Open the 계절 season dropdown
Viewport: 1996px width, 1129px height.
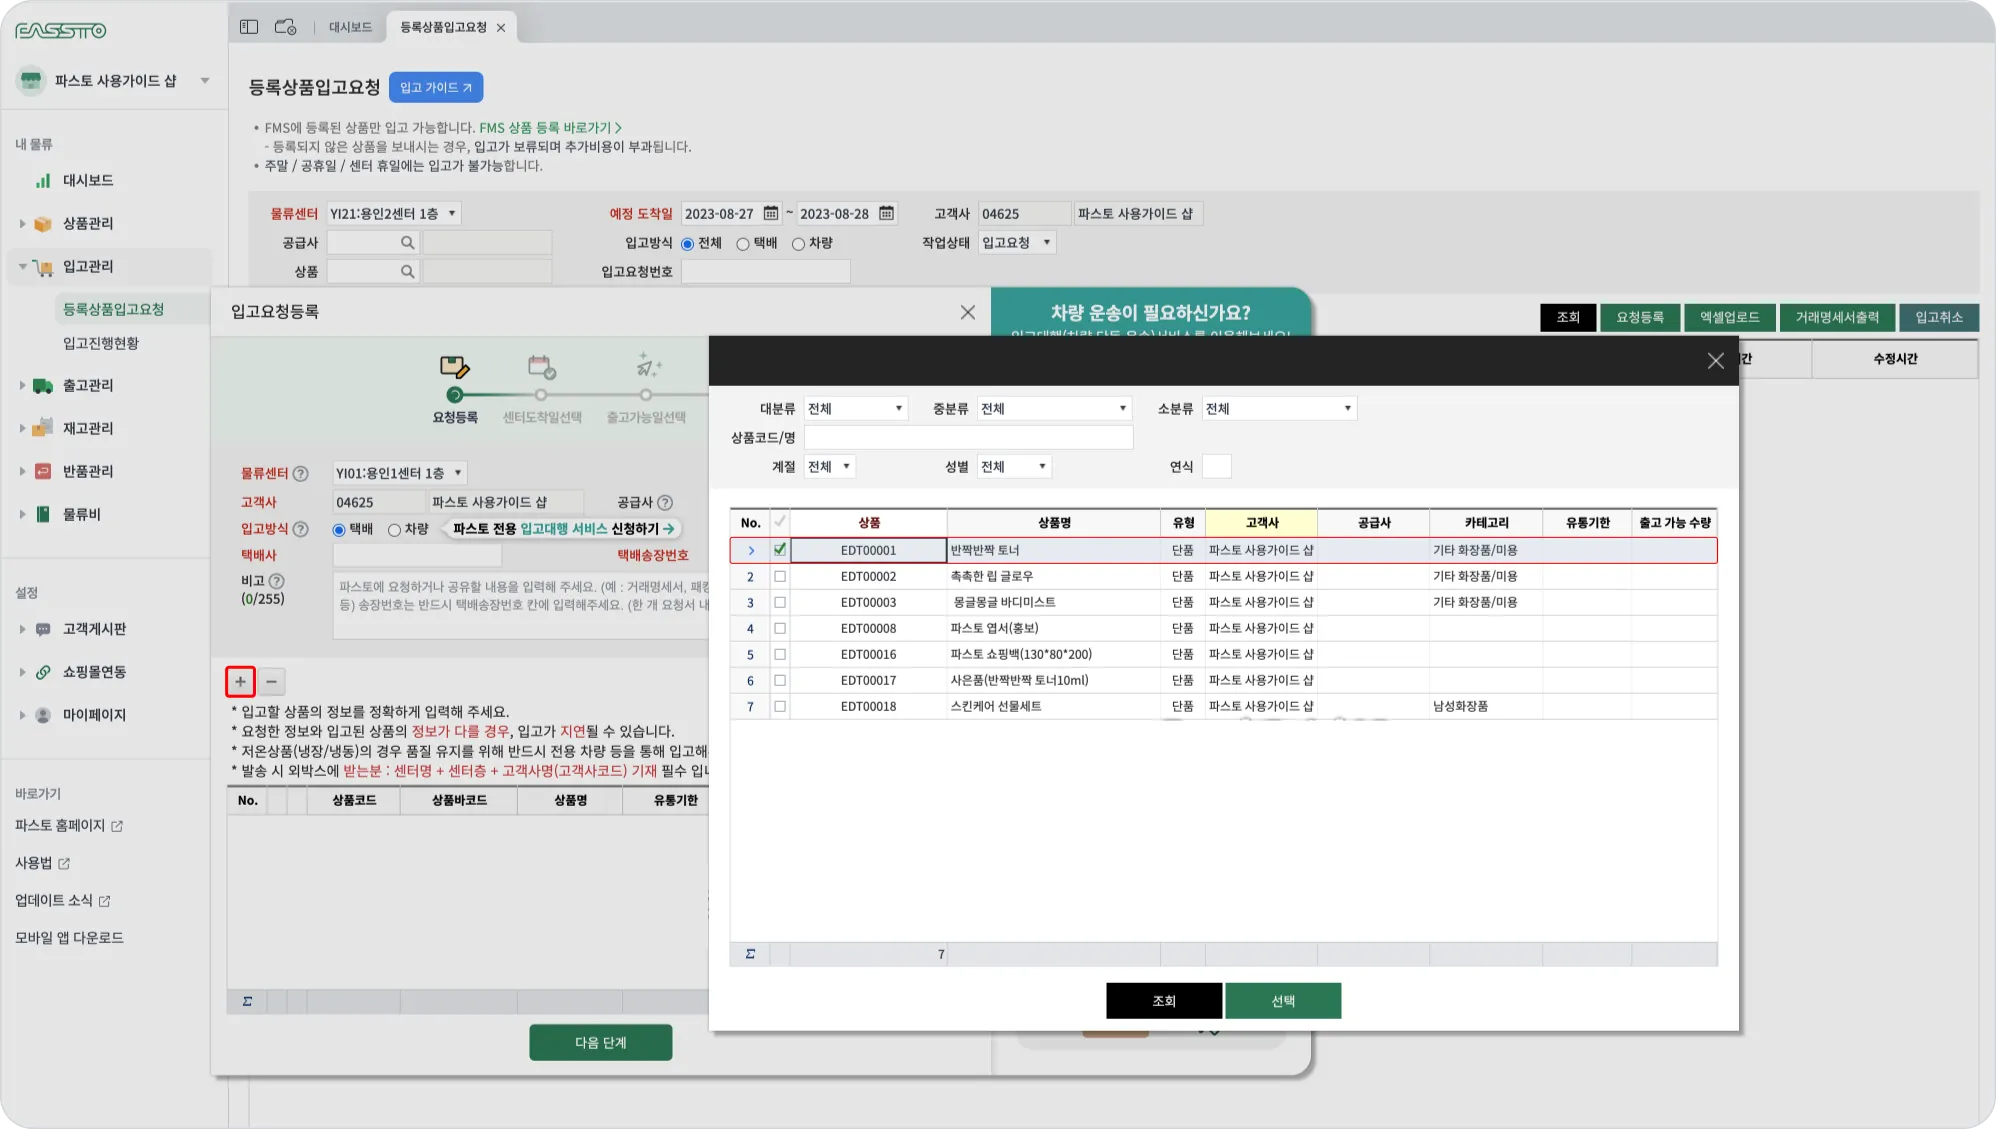click(830, 467)
